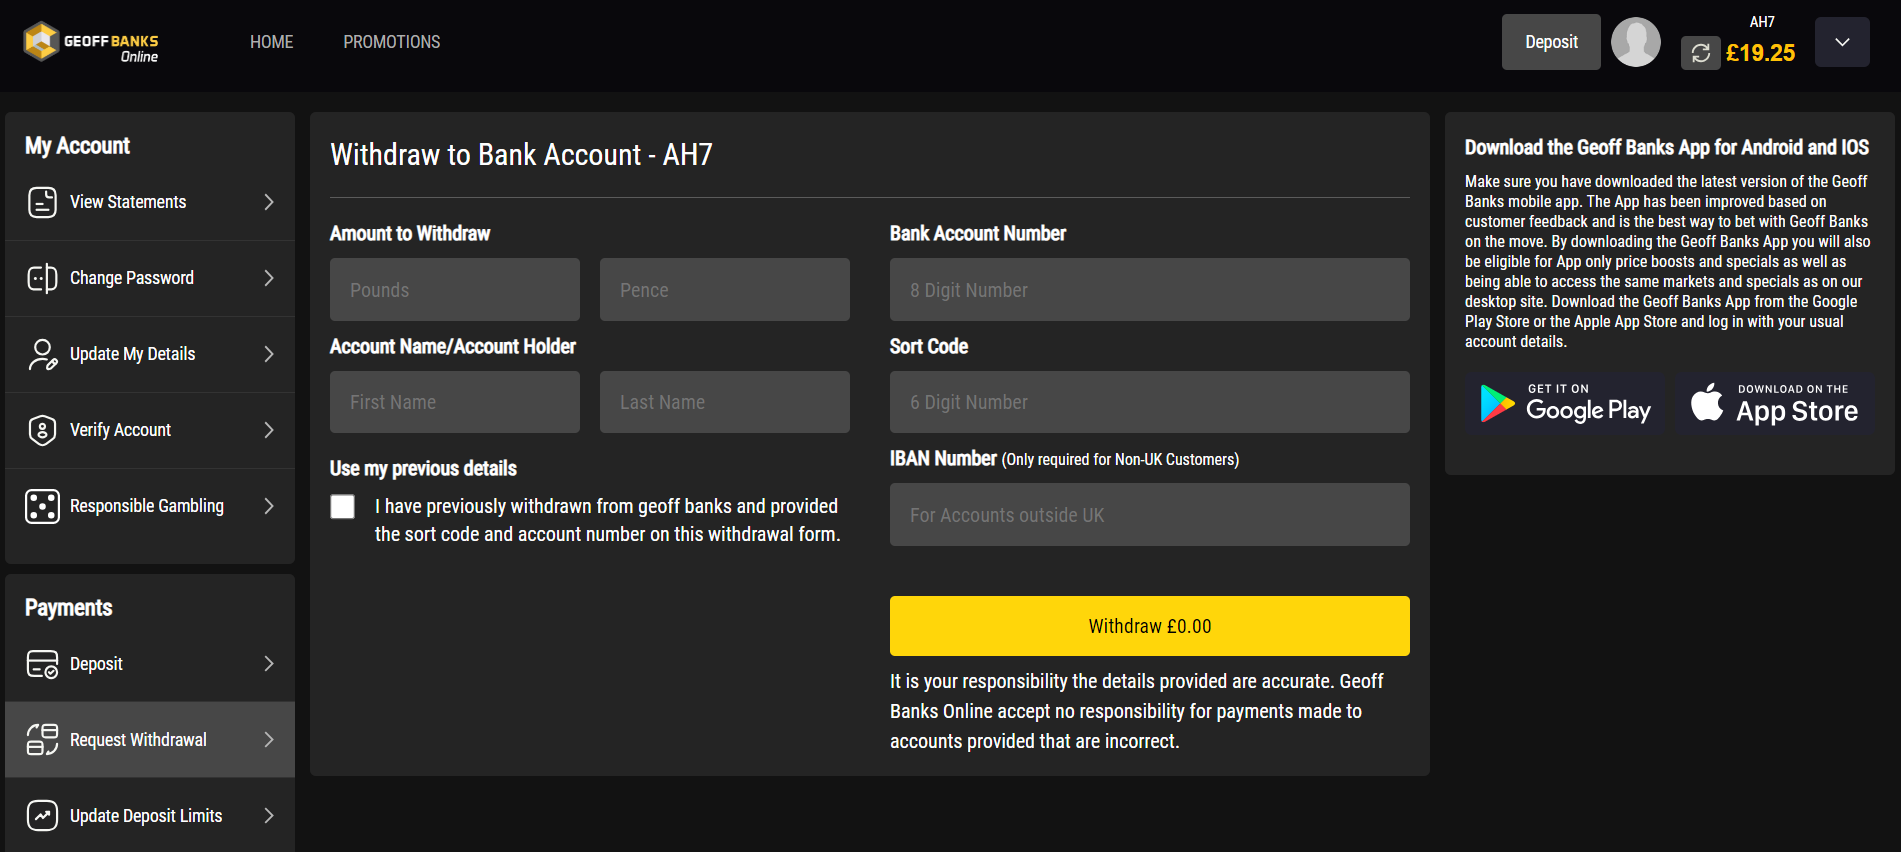Select Verify Account menu entry

coord(150,430)
